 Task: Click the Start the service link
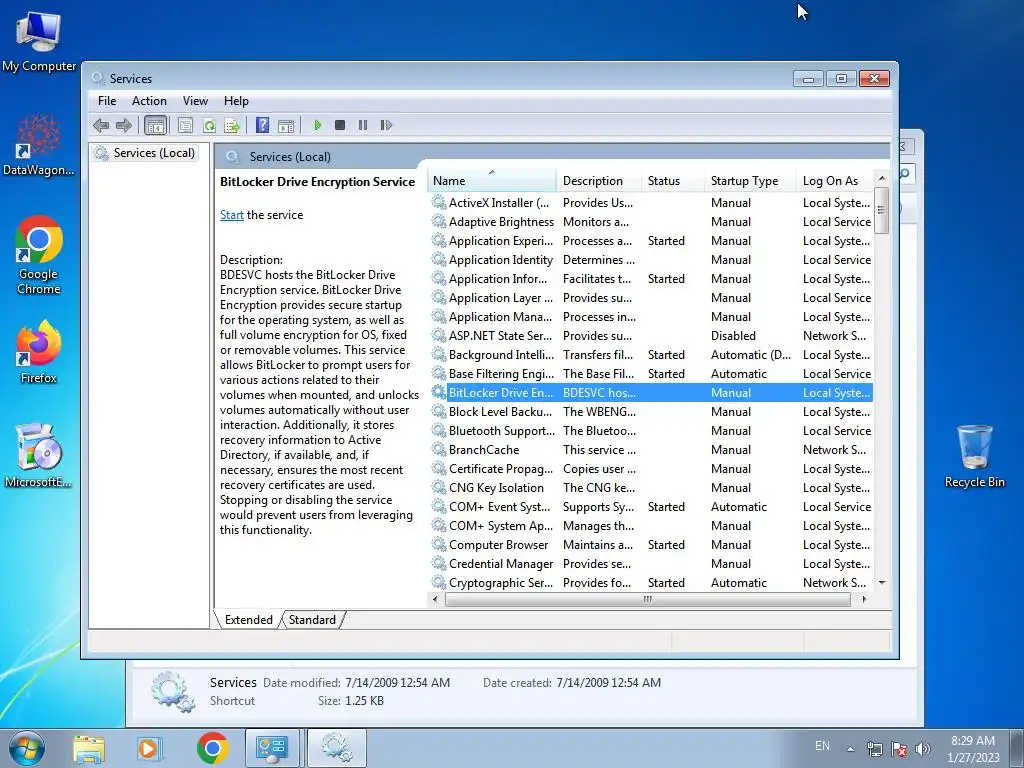[231, 215]
